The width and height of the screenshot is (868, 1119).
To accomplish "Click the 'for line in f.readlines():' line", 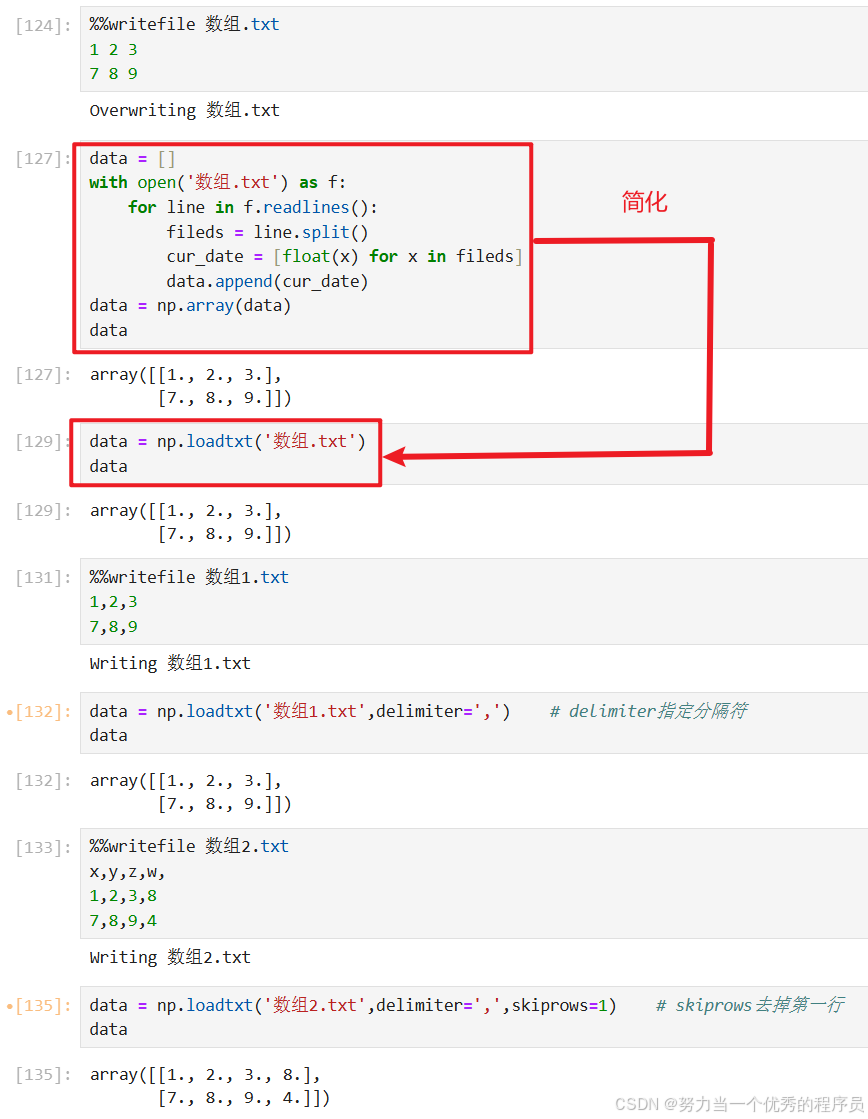I will (253, 208).
